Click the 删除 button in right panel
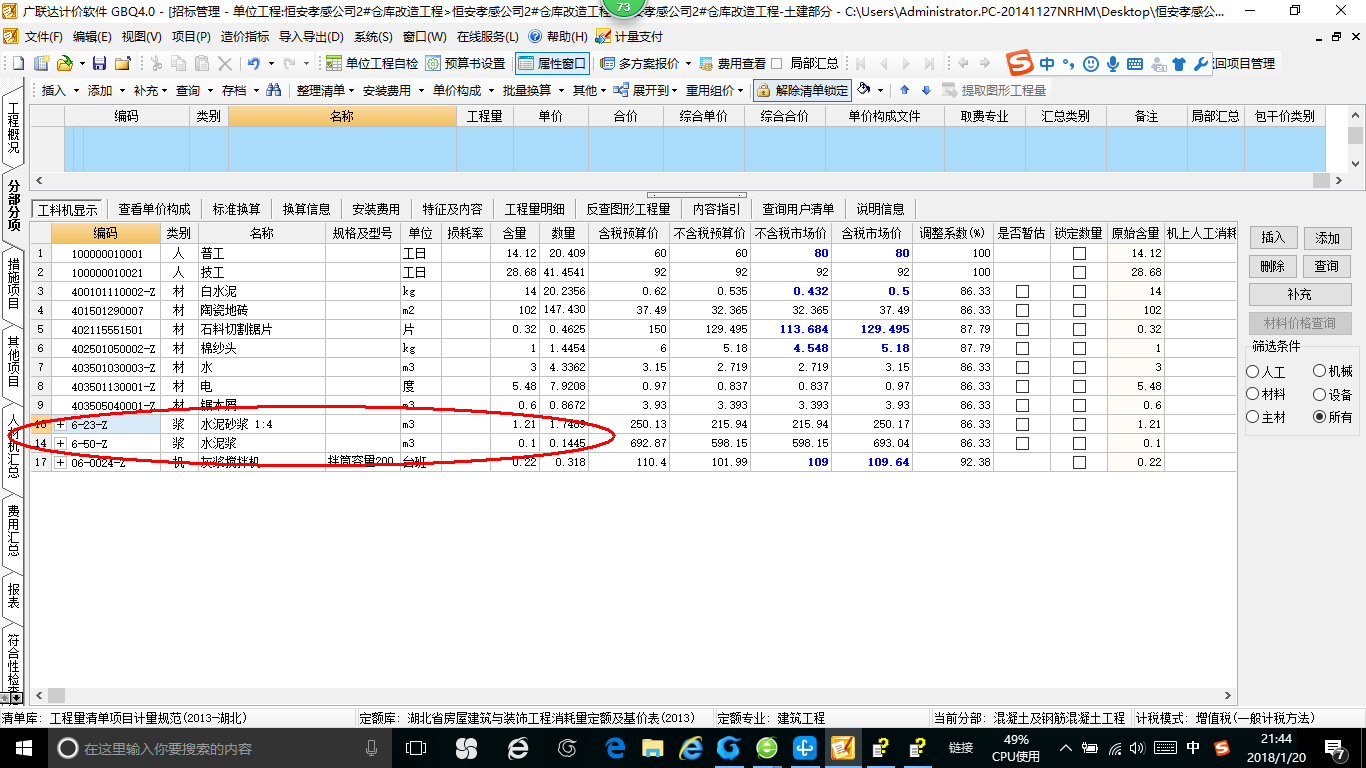 [x=1273, y=266]
